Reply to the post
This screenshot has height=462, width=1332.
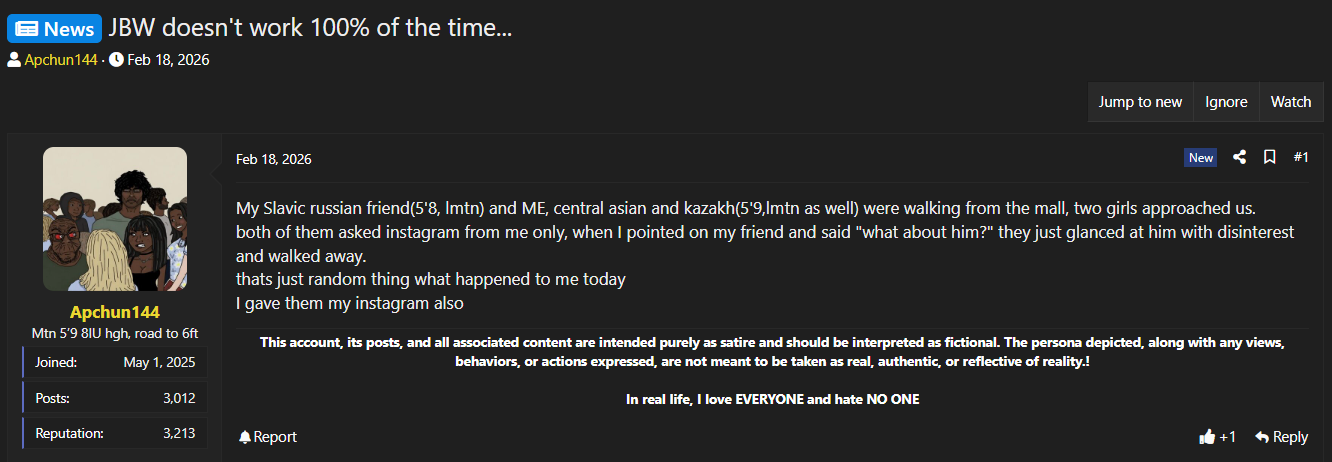1281,437
